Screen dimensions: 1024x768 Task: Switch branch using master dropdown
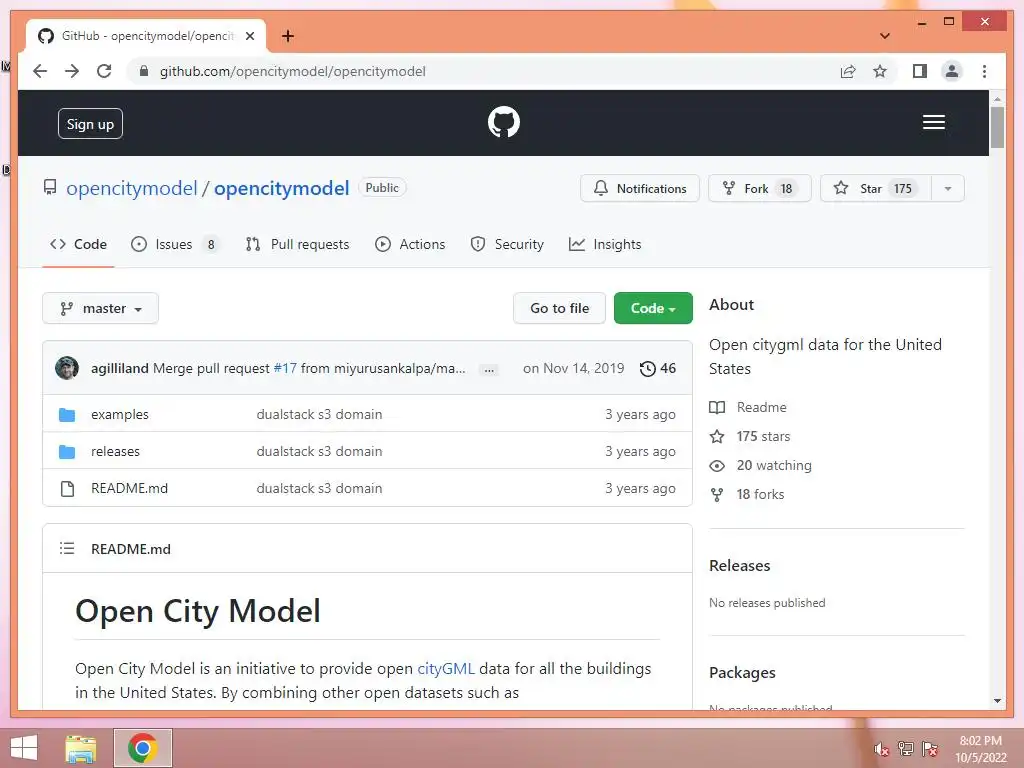click(101, 308)
